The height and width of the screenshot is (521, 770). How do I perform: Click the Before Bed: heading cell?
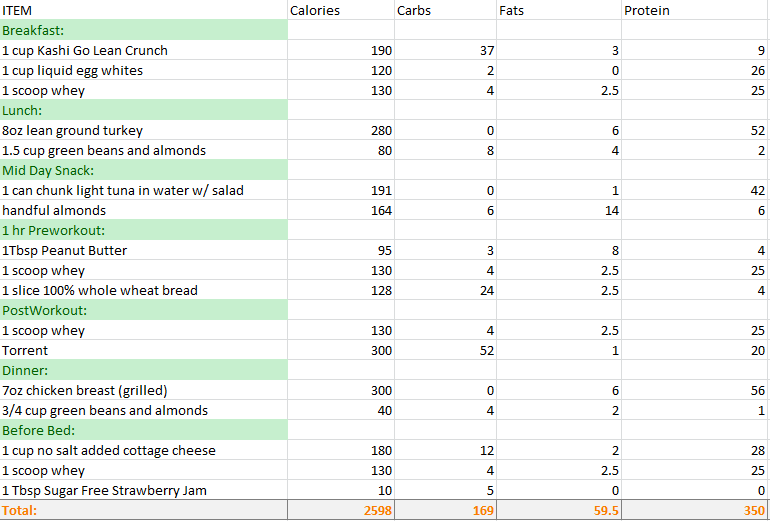pyautogui.click(x=144, y=431)
